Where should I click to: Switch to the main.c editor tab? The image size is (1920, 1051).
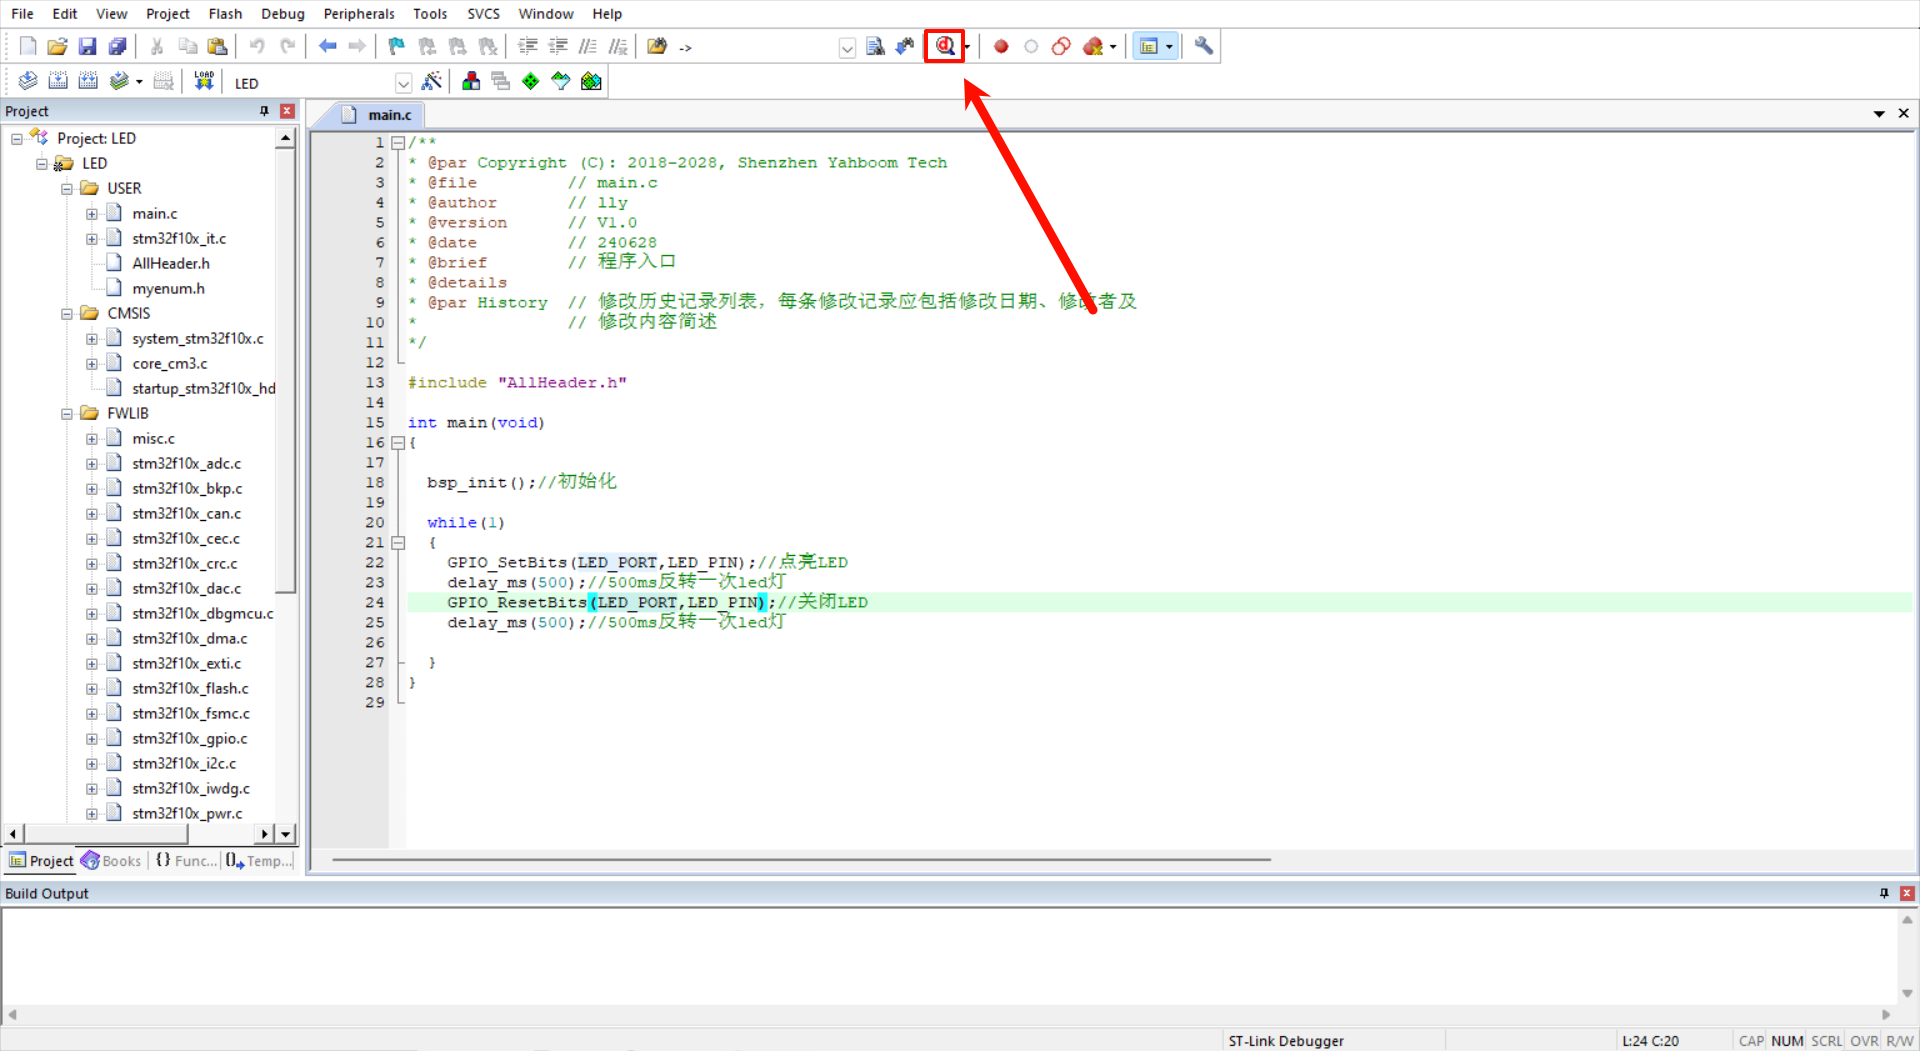point(378,114)
